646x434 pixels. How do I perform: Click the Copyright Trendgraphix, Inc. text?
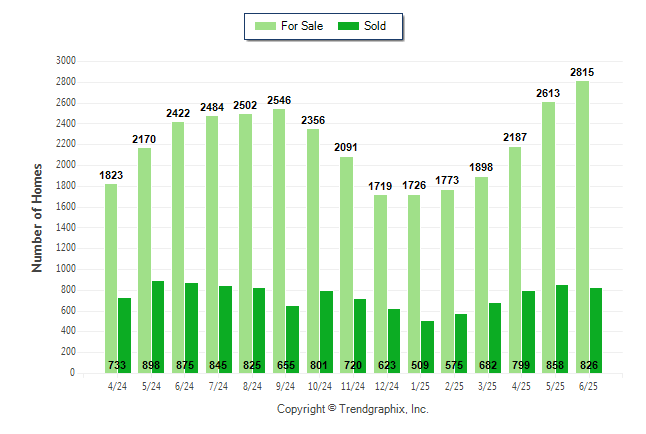(x=353, y=409)
